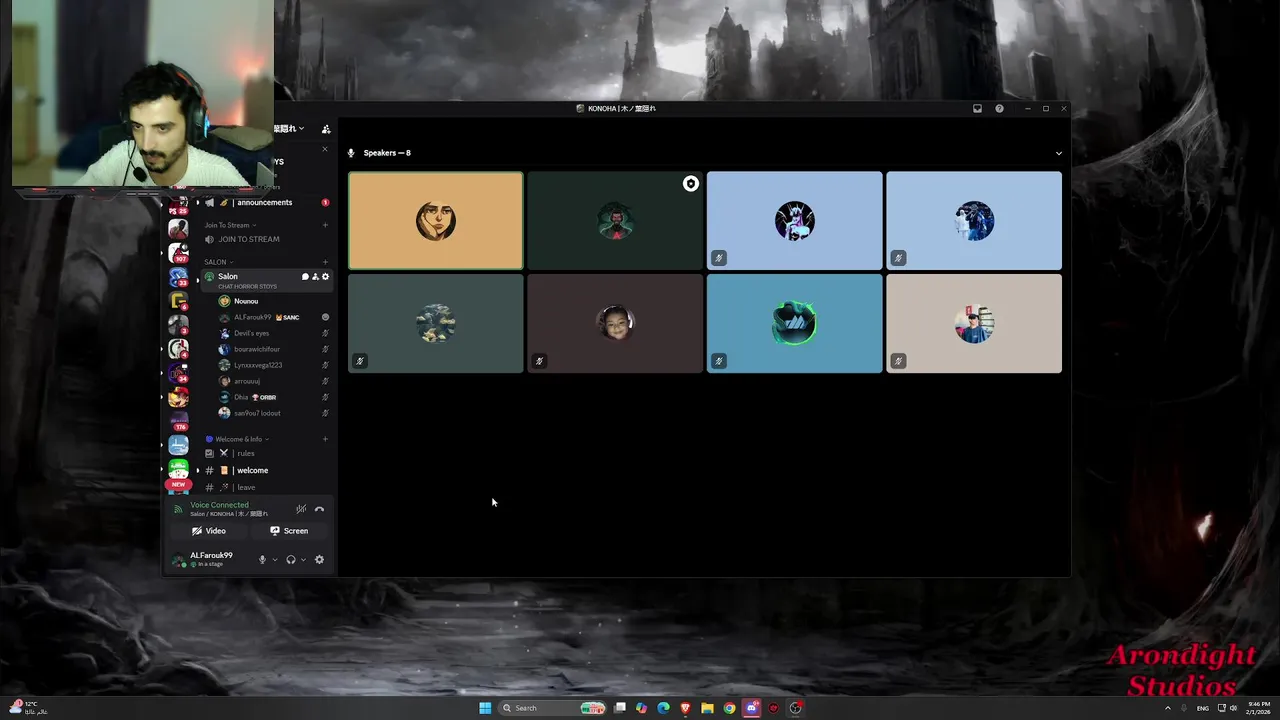Toggle deafen headphones icon

pos(291,560)
